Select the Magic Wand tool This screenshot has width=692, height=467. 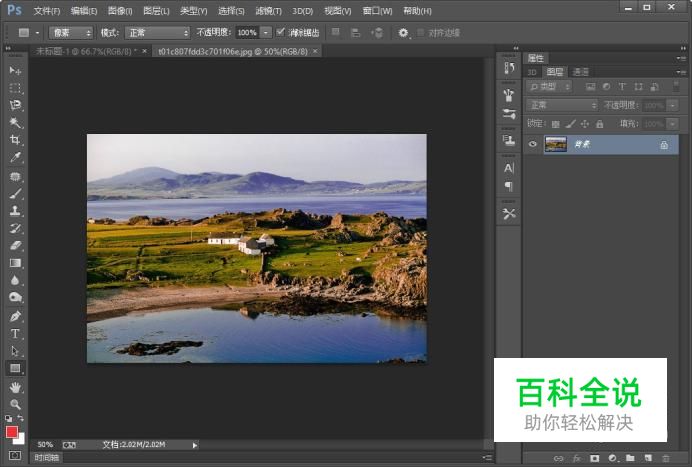coord(15,123)
